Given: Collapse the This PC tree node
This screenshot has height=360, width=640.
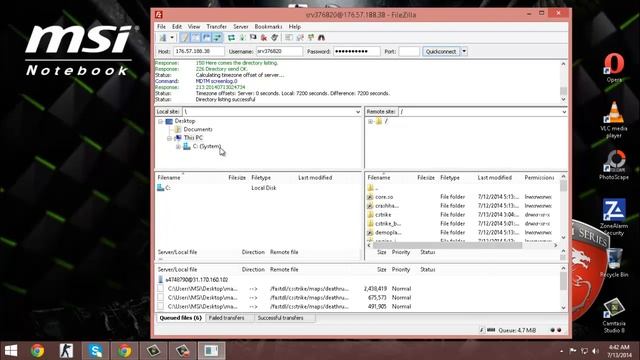Looking at the screenshot, I should click(x=169, y=138).
